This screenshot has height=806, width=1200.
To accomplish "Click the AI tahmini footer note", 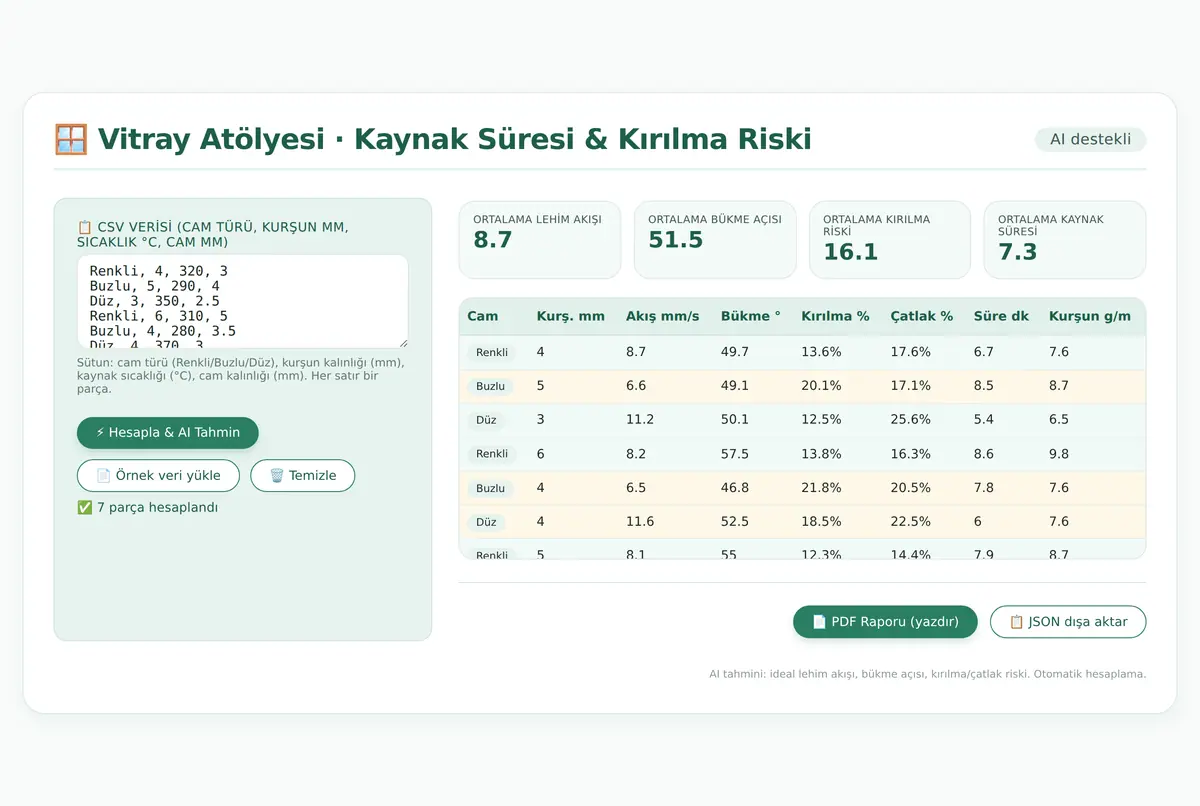I will (x=928, y=674).
